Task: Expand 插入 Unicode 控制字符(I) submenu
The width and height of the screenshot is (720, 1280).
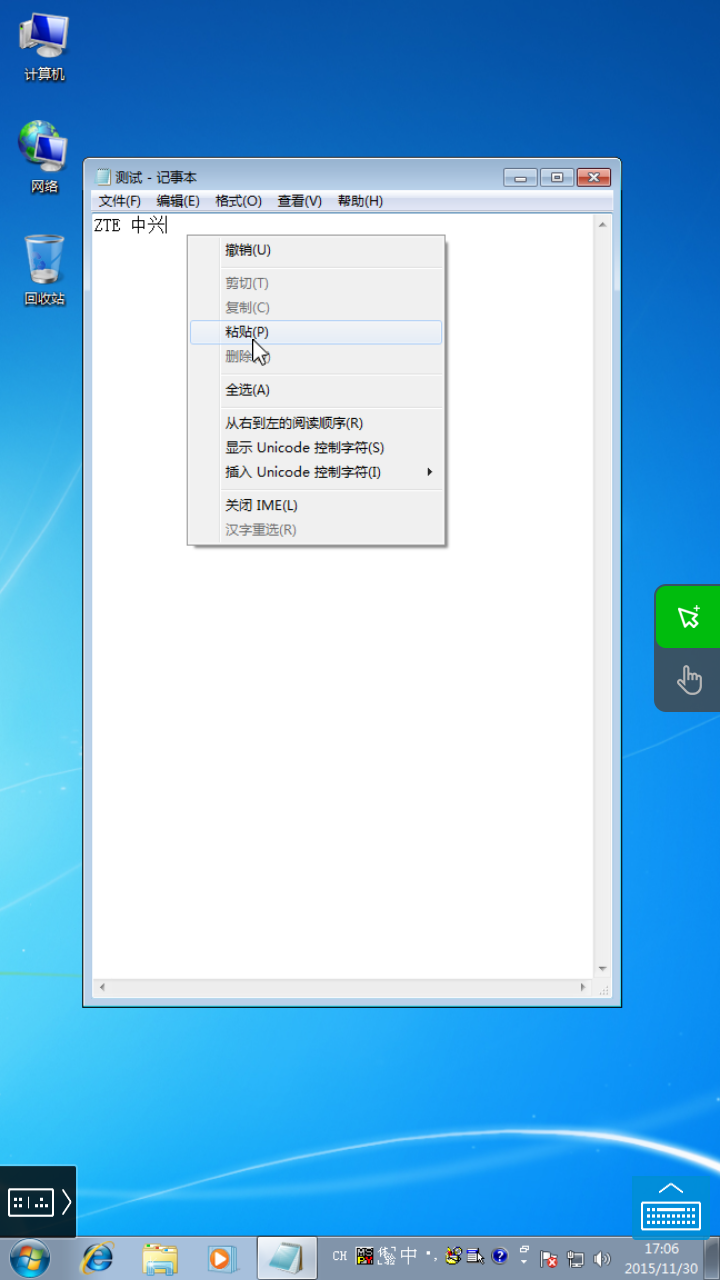Action: pyautogui.click(x=316, y=472)
